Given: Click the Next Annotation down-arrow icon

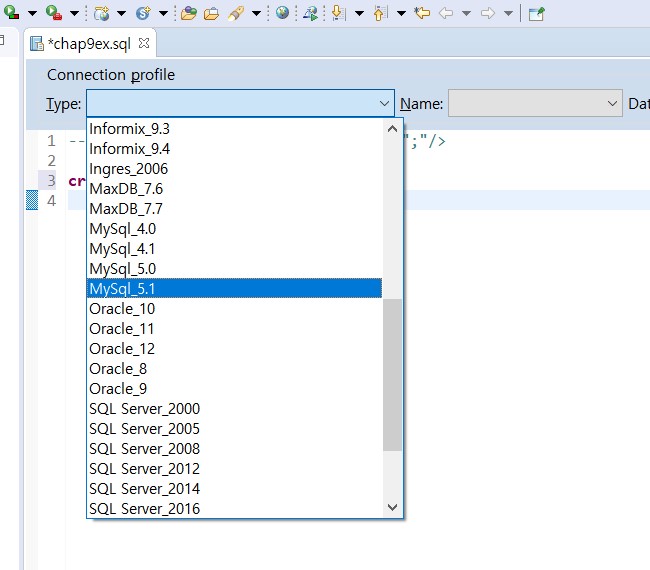Looking at the screenshot, I should pyautogui.click(x=338, y=13).
